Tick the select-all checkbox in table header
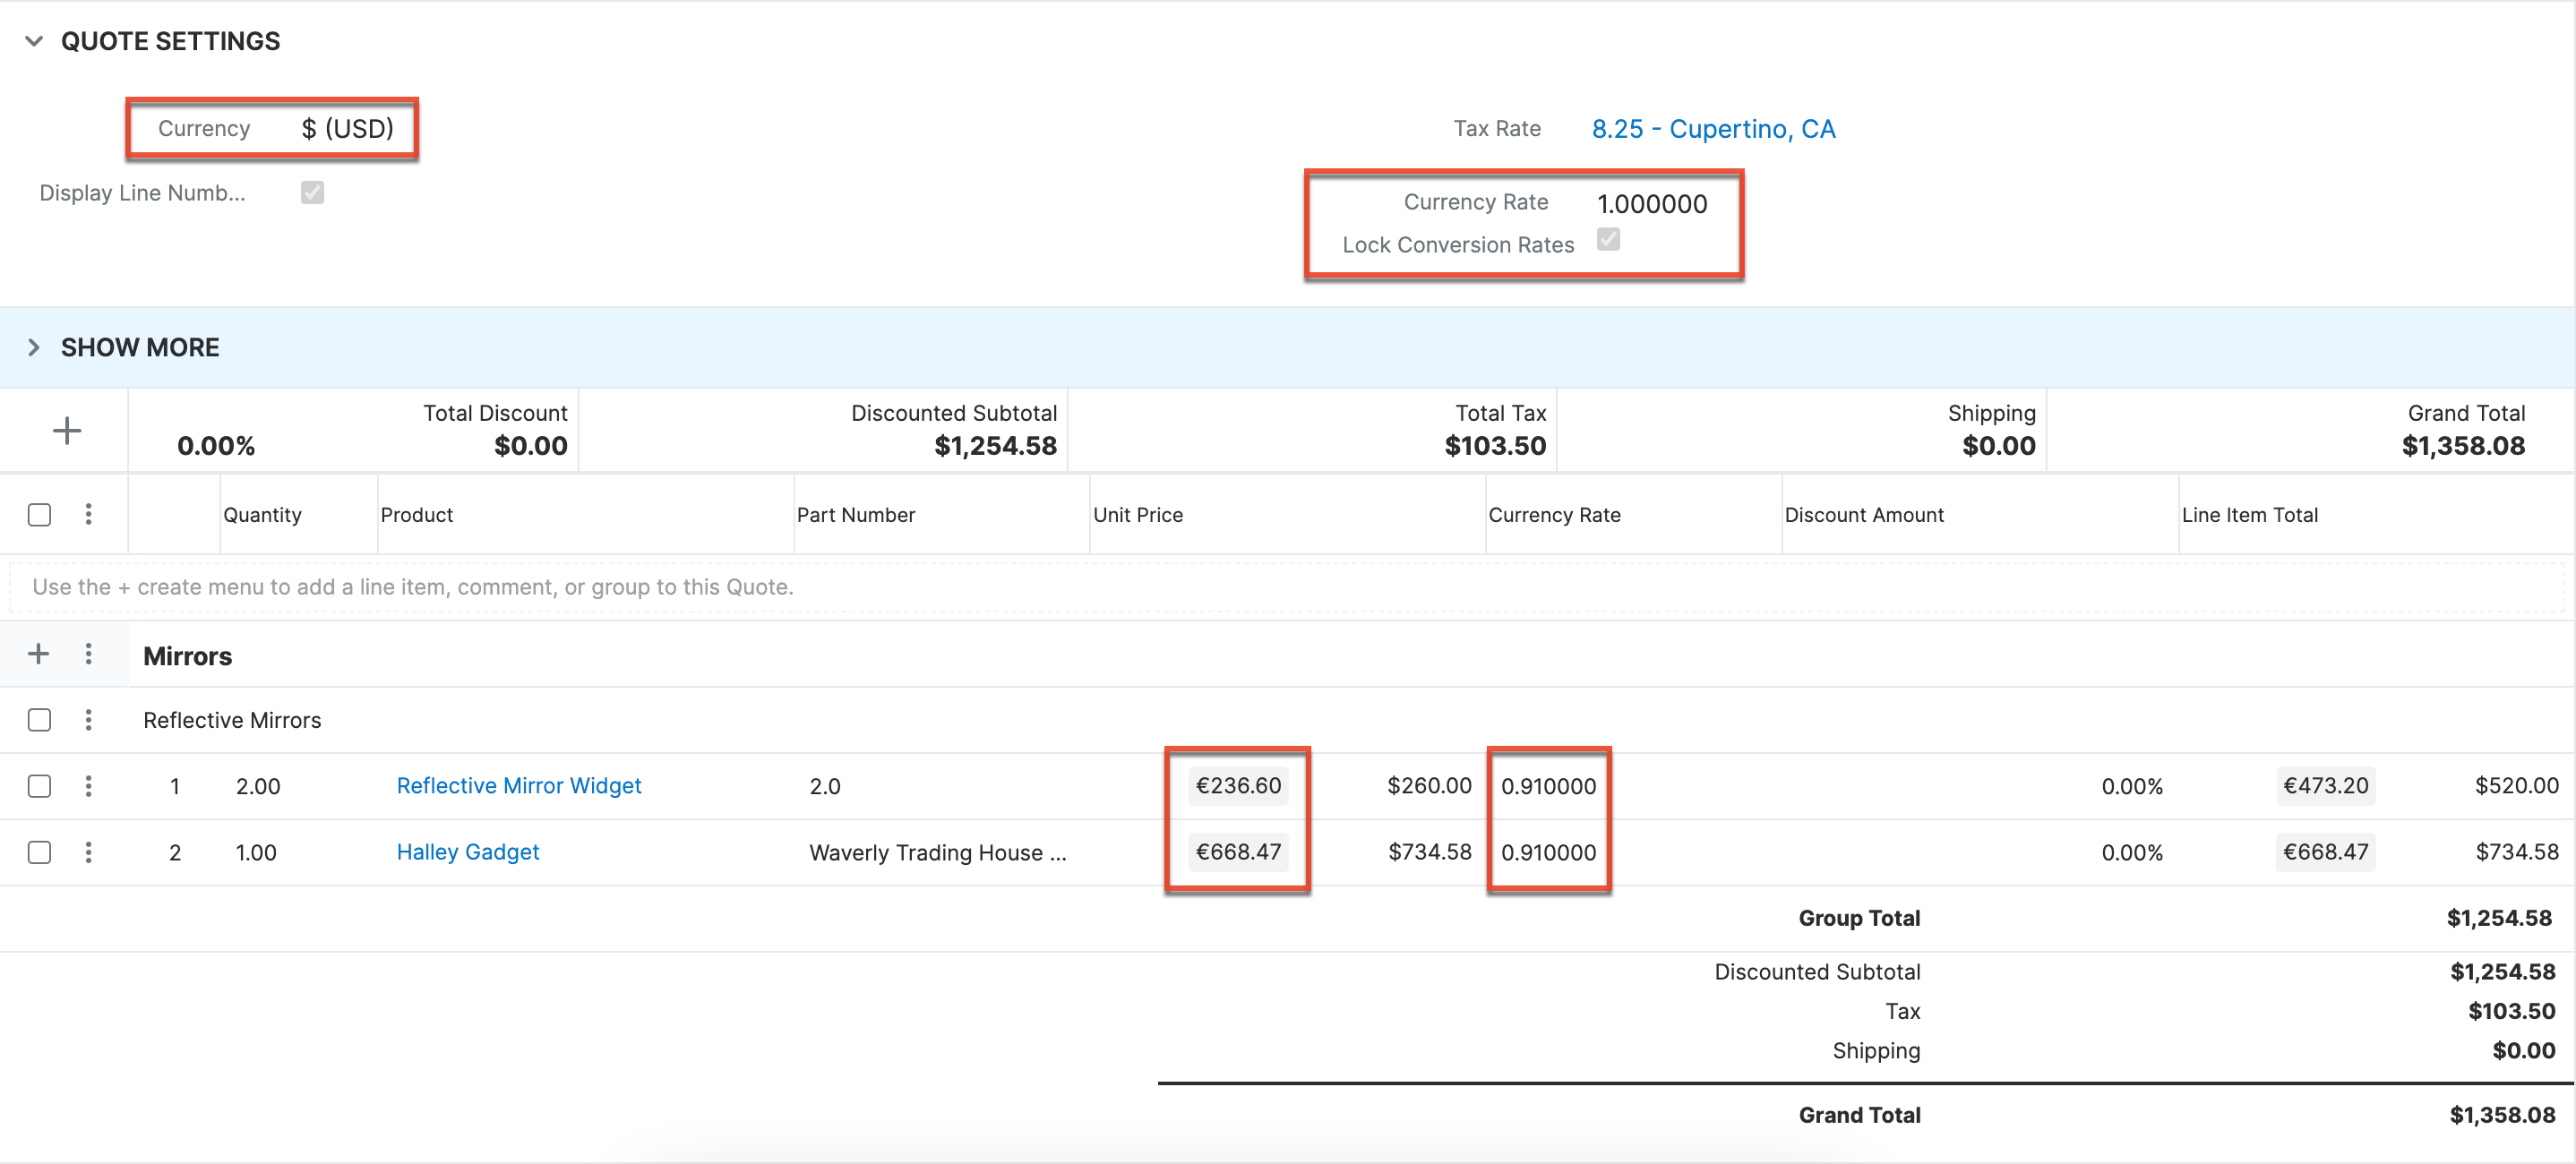 39,515
